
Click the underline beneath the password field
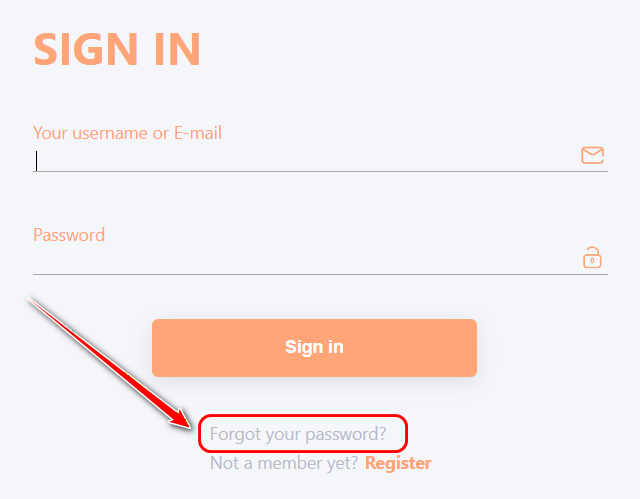coord(320,274)
